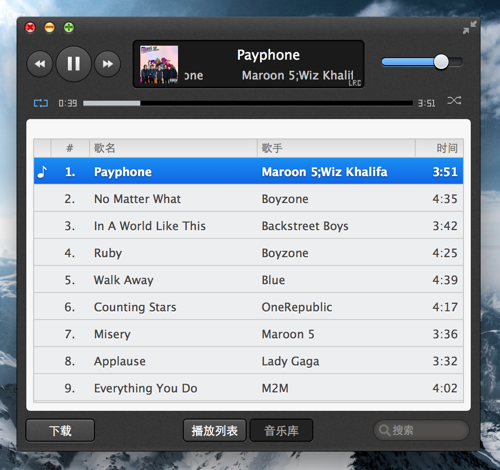Click the Payphone album cover thumbnail
This screenshot has height=470, width=500.
tap(159, 64)
